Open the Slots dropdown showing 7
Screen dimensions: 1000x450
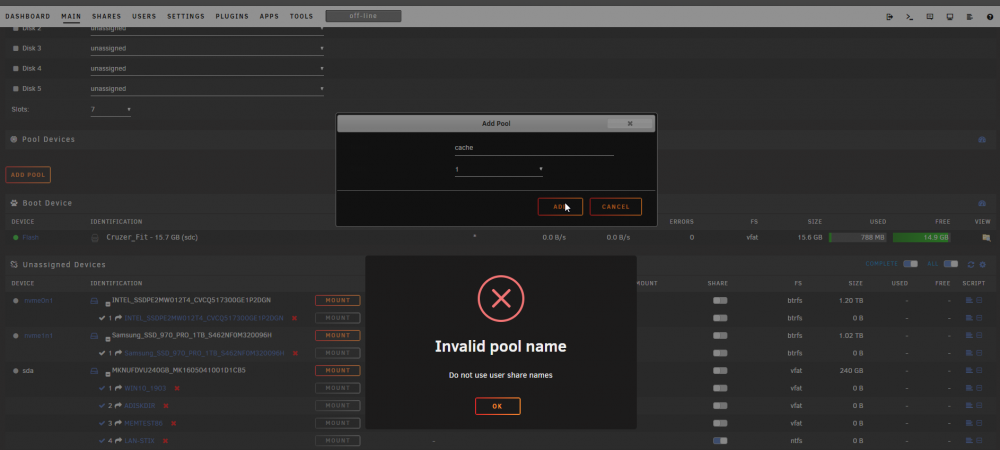coord(110,110)
